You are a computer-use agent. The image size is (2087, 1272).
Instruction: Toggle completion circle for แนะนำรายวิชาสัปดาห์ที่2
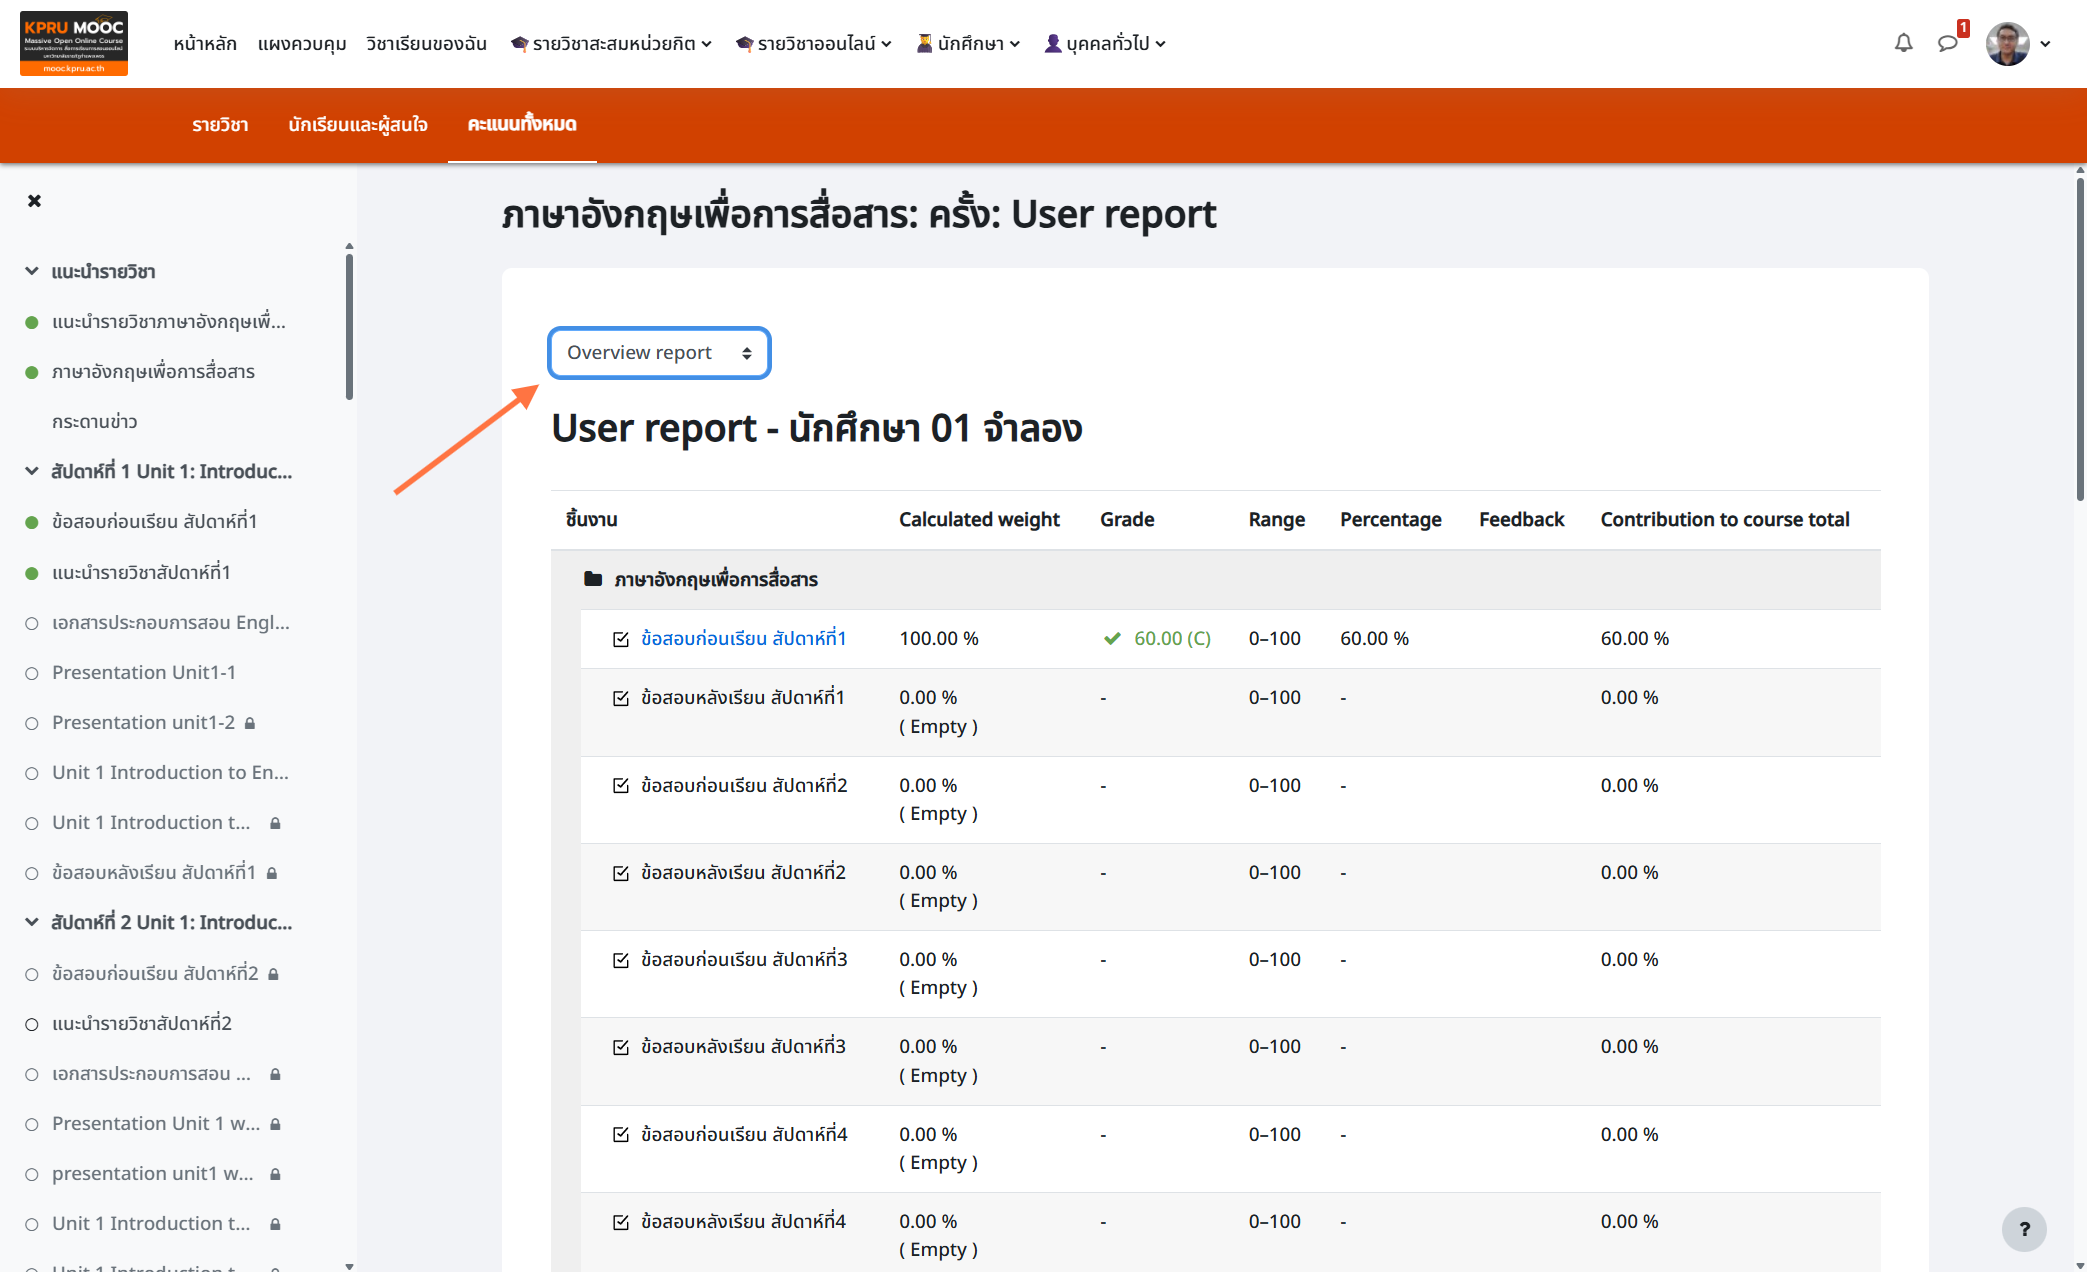[32, 1024]
